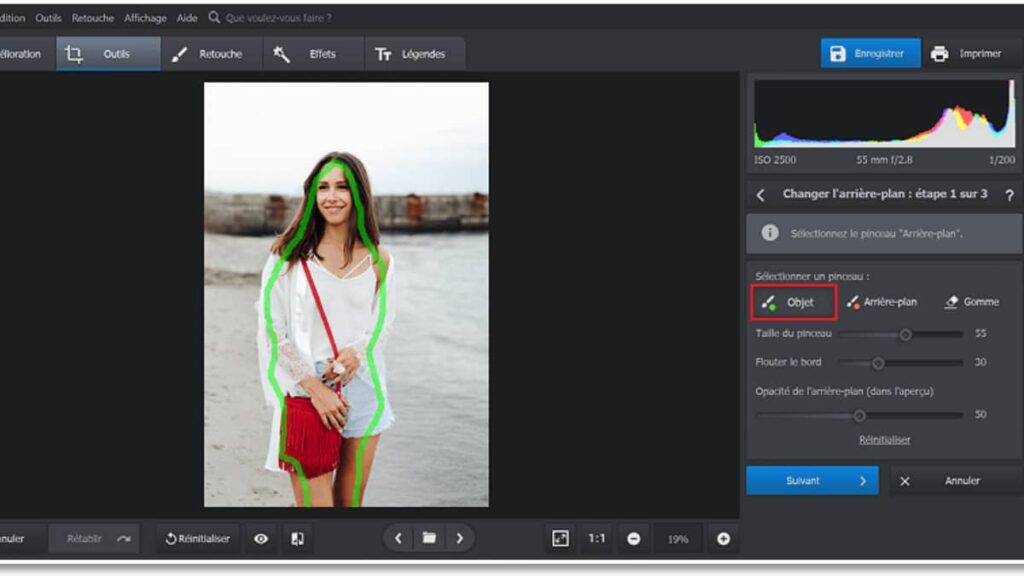Click the 'ISO 2500' text

775,160
